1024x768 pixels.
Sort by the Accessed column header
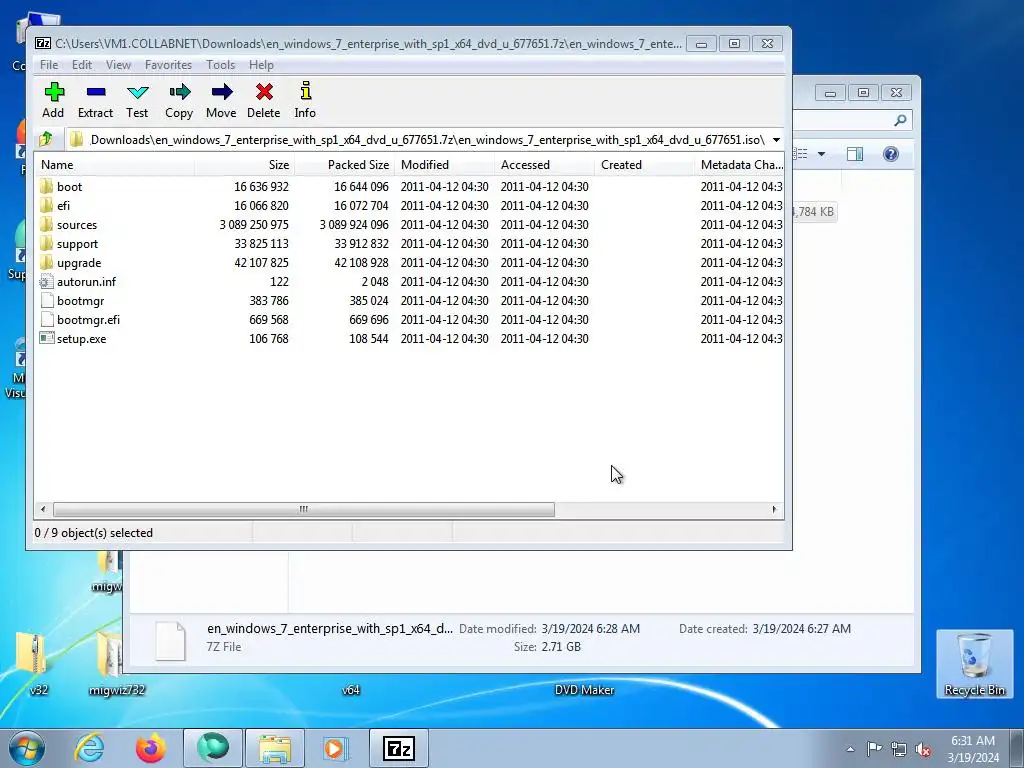point(544,165)
